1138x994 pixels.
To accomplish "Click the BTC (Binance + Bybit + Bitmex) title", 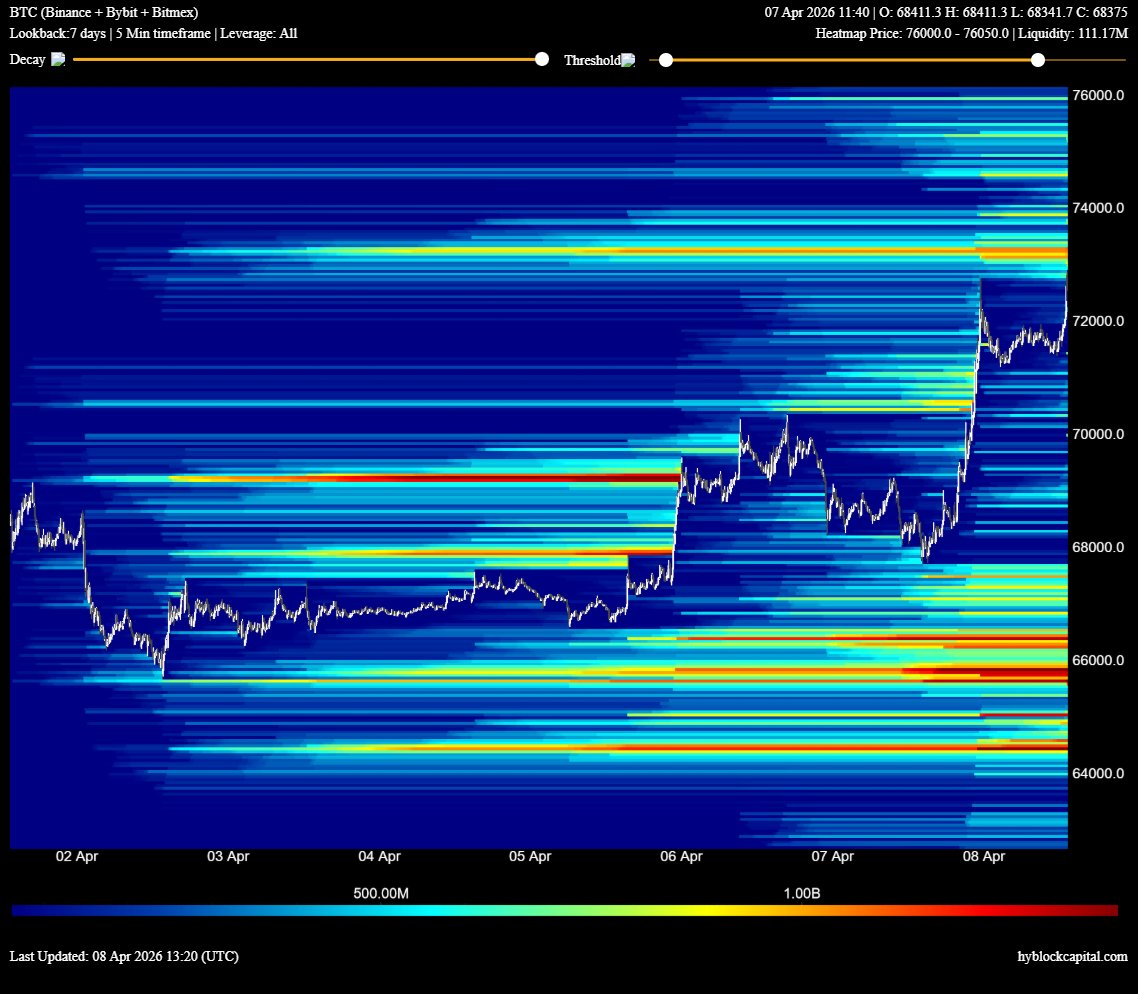I will (x=104, y=12).
